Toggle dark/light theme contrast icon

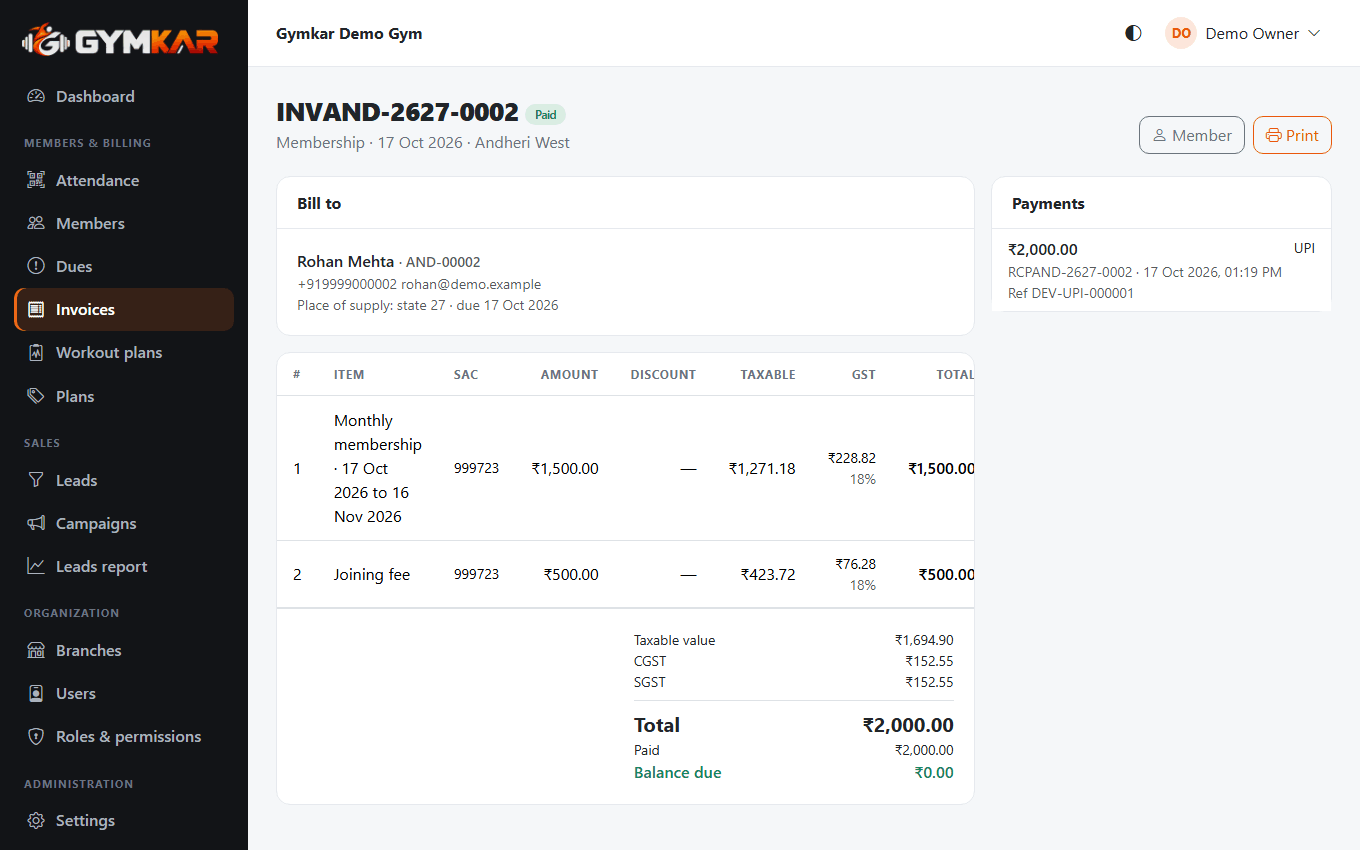click(x=1133, y=33)
